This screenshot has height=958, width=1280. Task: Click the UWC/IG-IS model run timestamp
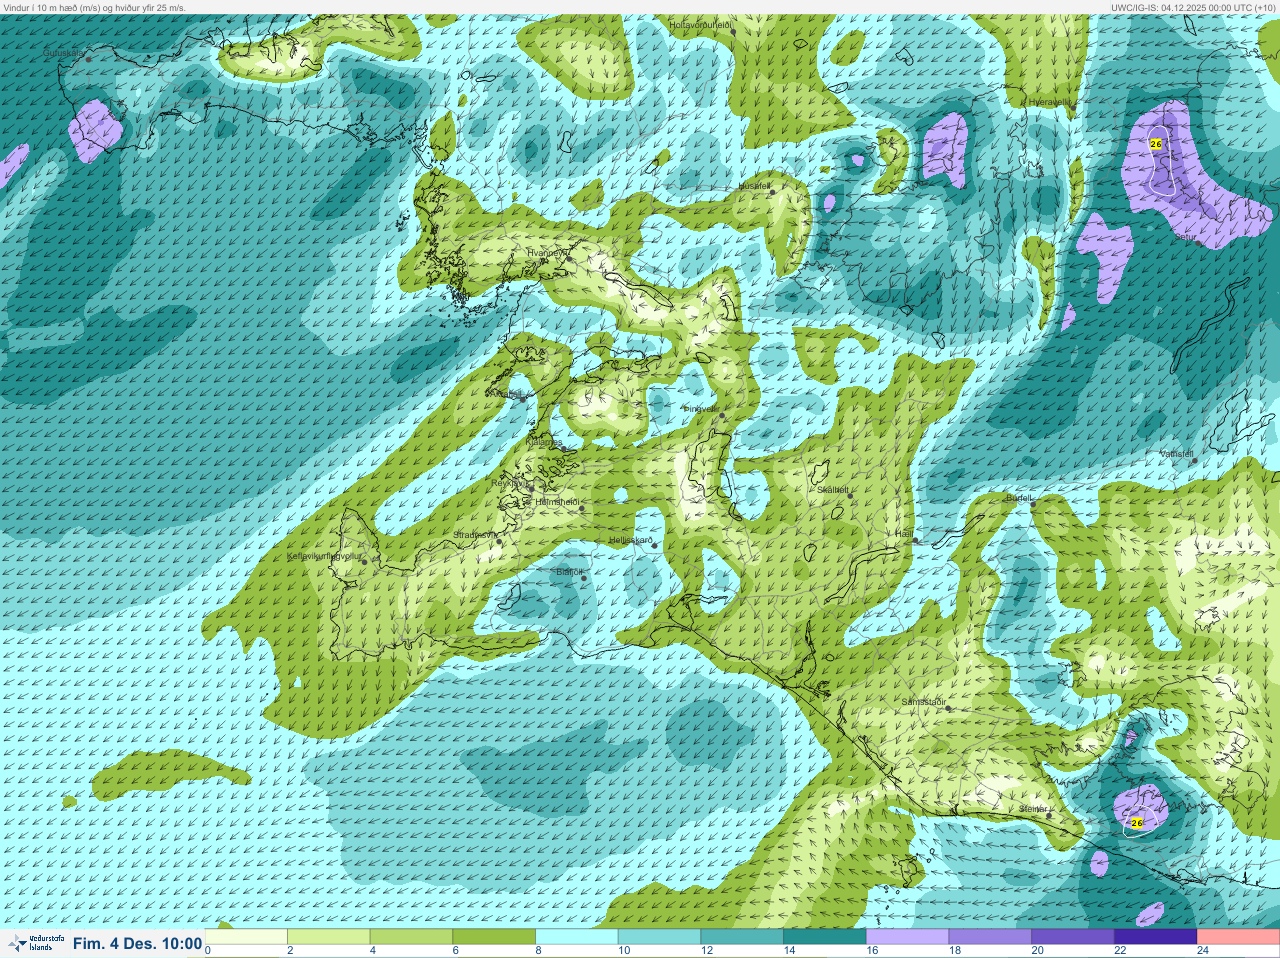click(x=1193, y=7)
